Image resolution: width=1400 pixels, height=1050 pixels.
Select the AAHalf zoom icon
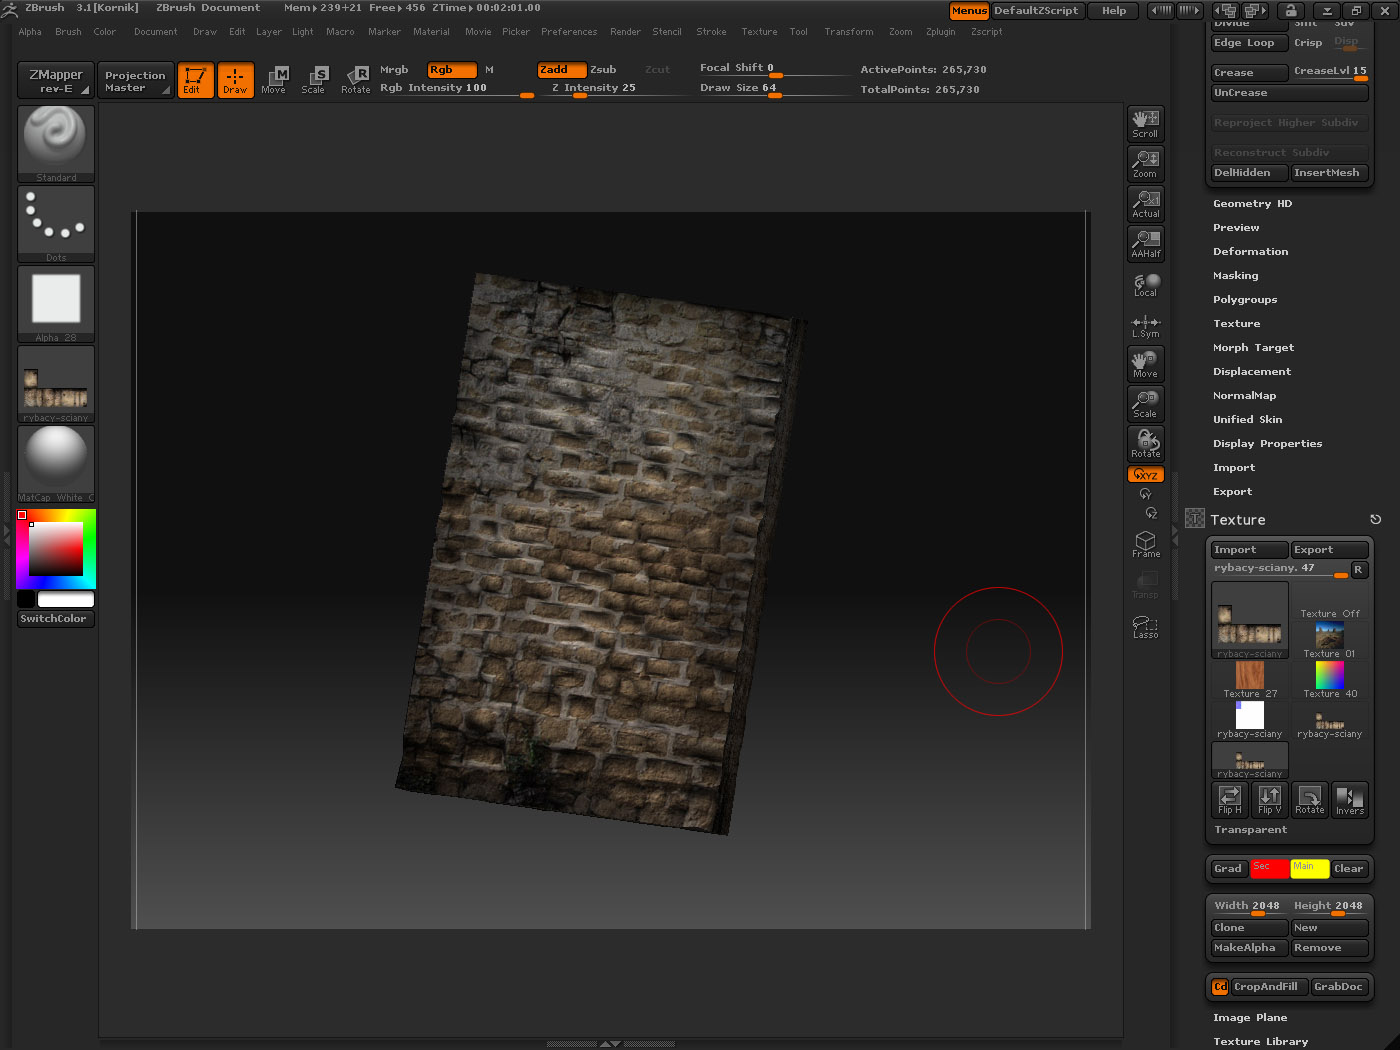[1145, 244]
